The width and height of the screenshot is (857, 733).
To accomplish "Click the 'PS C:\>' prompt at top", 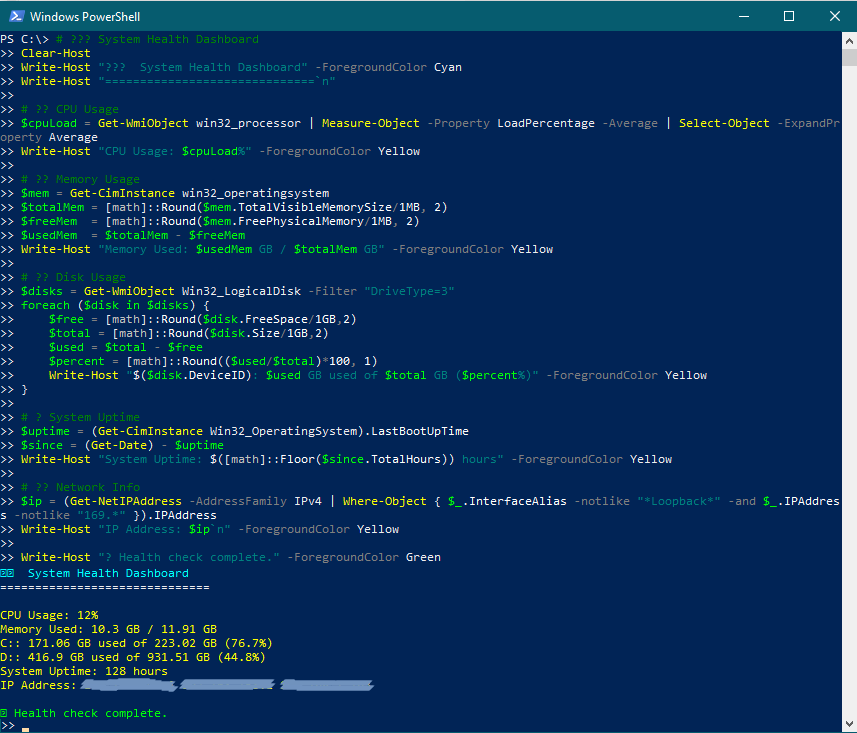I will (24, 39).
